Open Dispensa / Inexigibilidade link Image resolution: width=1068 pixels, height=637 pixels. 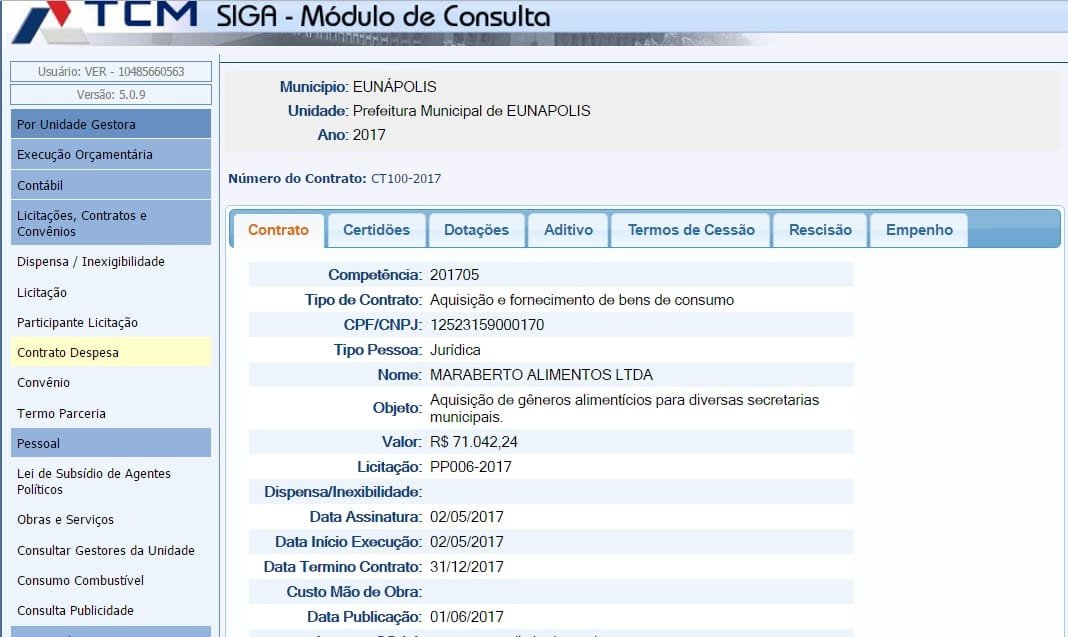pos(91,262)
